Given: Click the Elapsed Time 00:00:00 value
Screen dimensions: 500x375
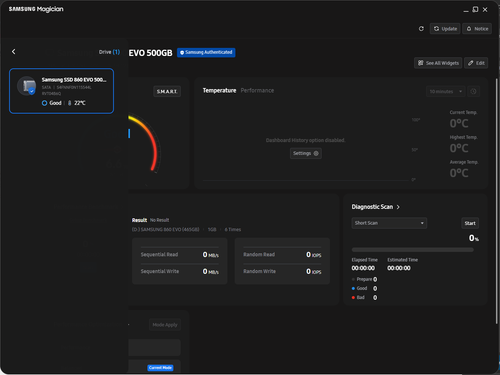Looking at the screenshot, I should tap(363, 268).
